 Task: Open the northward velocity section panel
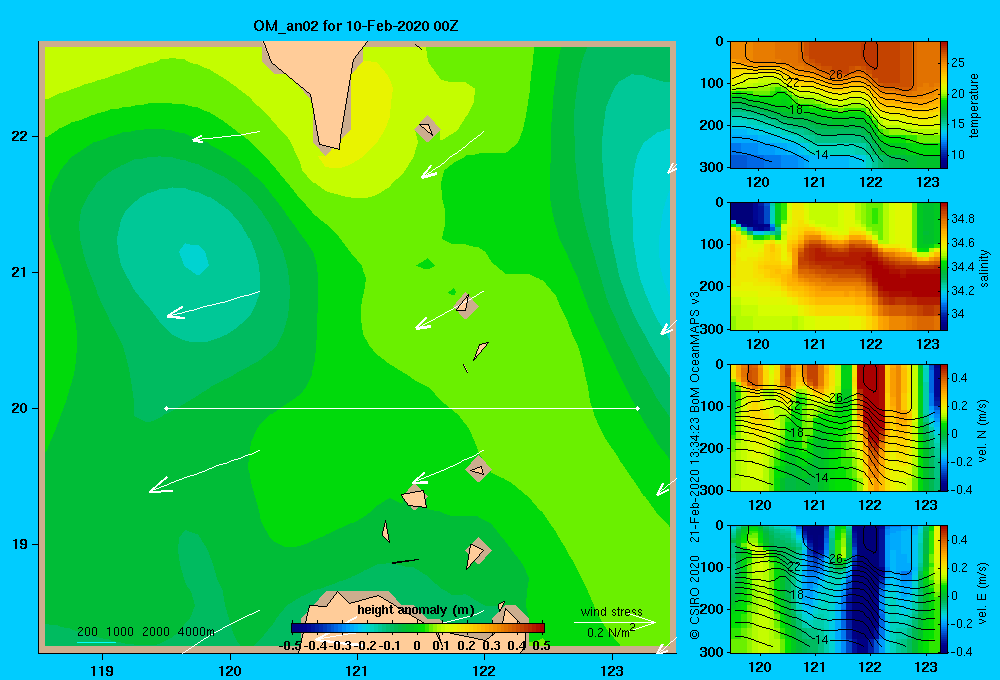tap(835, 428)
